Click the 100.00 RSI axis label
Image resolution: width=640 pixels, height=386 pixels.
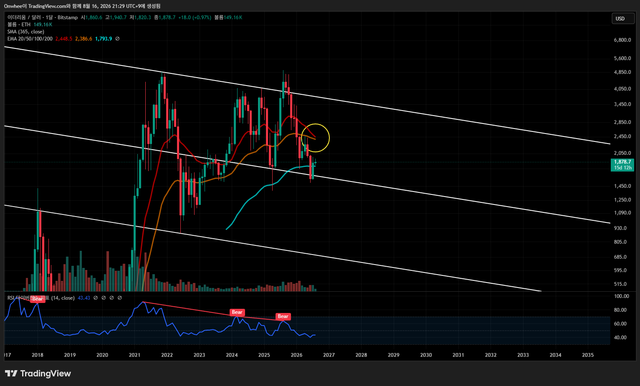pos(622,296)
